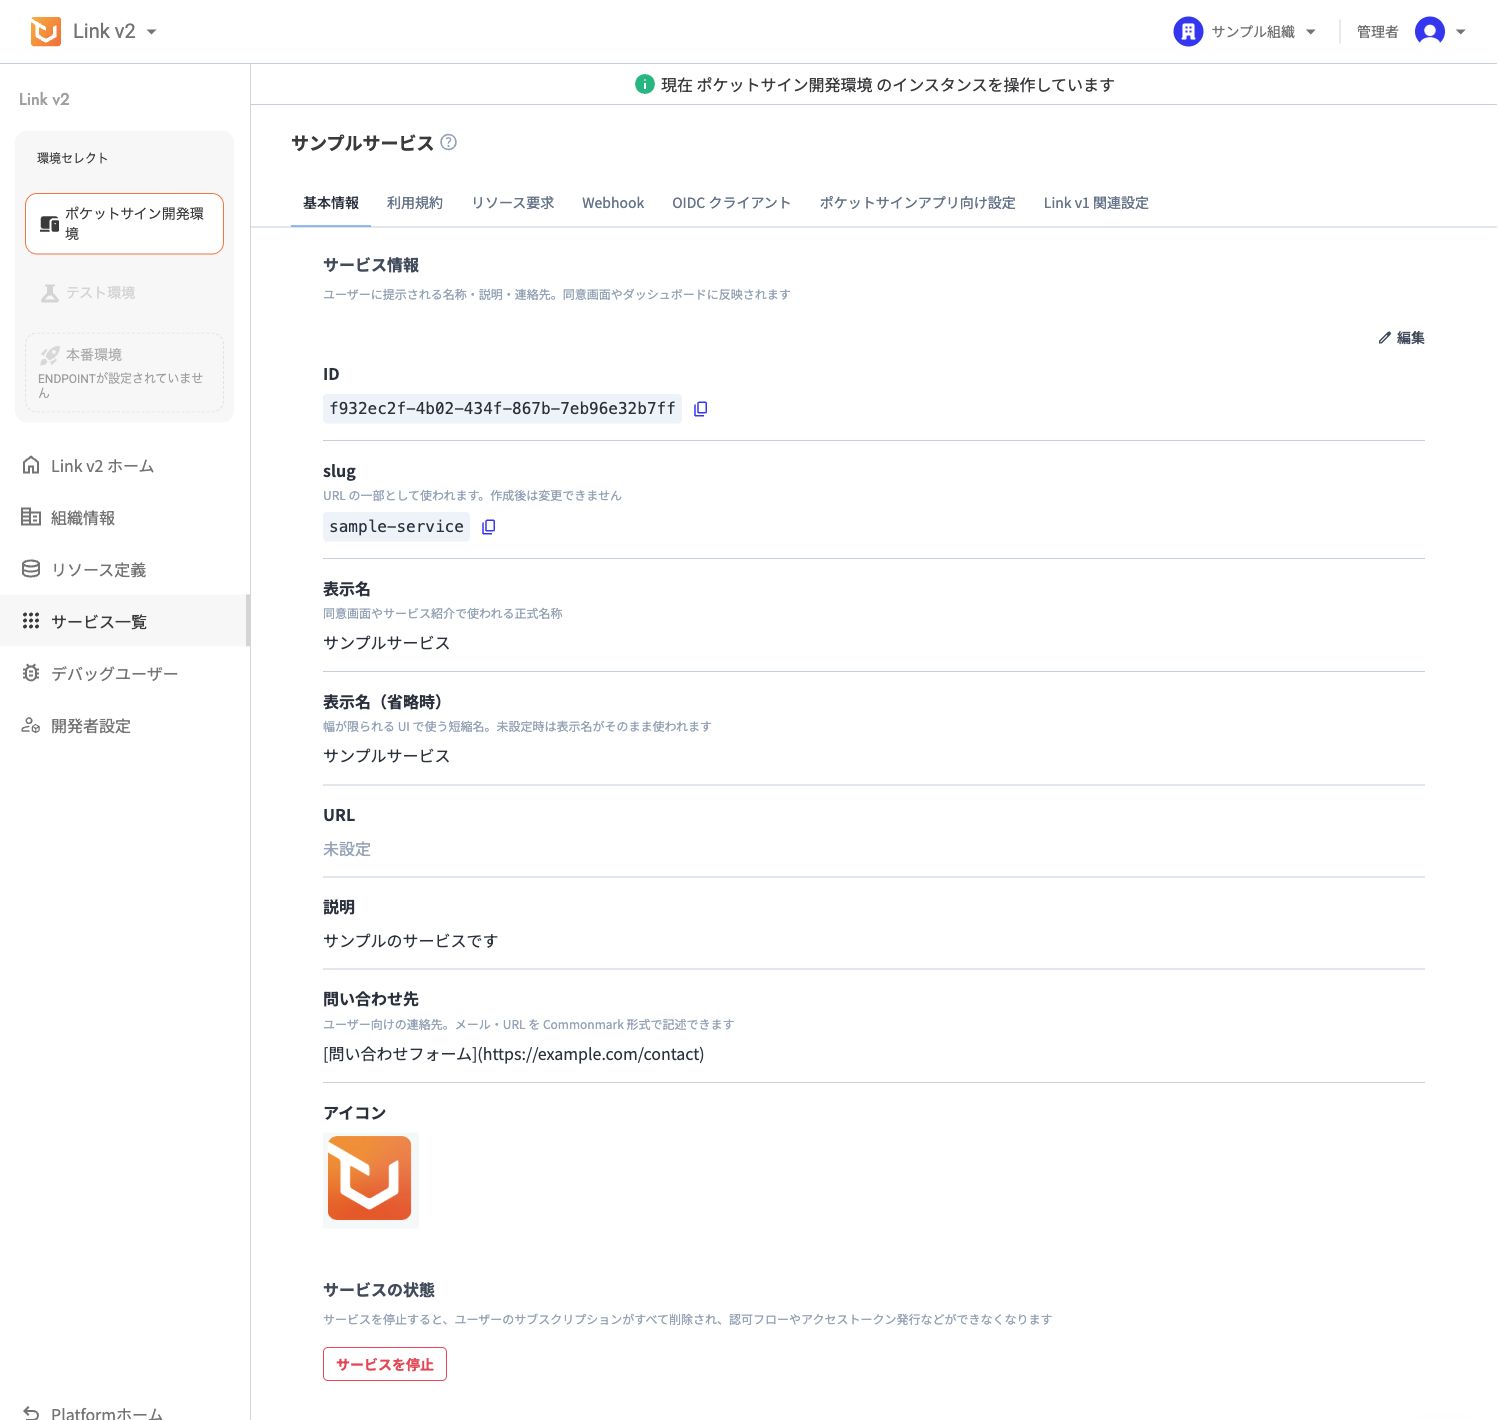This screenshot has width=1498, height=1420.
Task: Click the green info icon in the banner
Action: click(645, 85)
